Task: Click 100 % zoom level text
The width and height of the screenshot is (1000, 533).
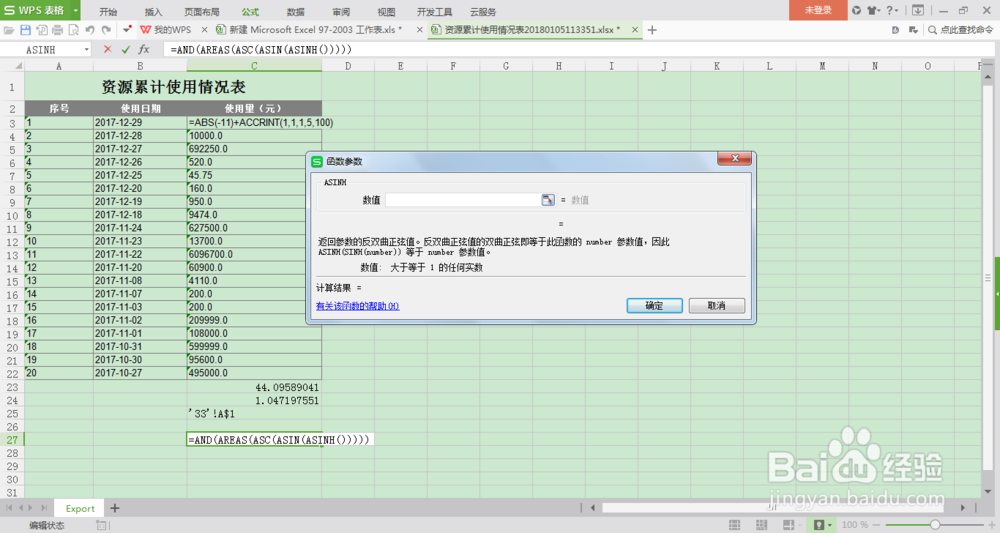Action: [x=855, y=525]
